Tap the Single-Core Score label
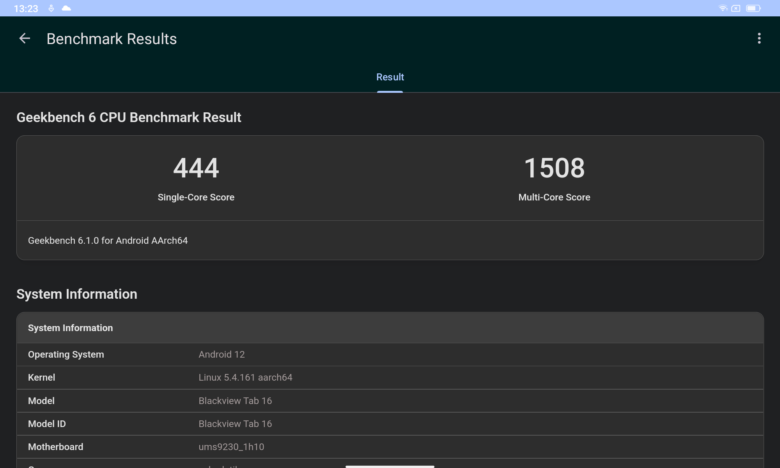 tap(196, 197)
